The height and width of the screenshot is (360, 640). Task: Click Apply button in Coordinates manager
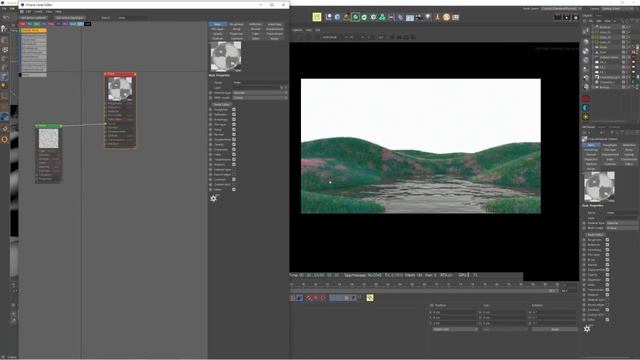point(555,329)
